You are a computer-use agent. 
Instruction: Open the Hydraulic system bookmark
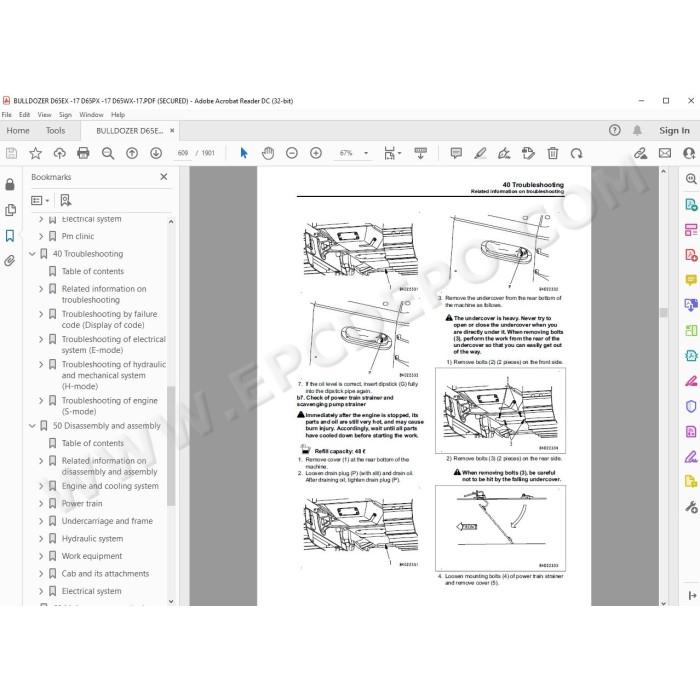pos(92,538)
